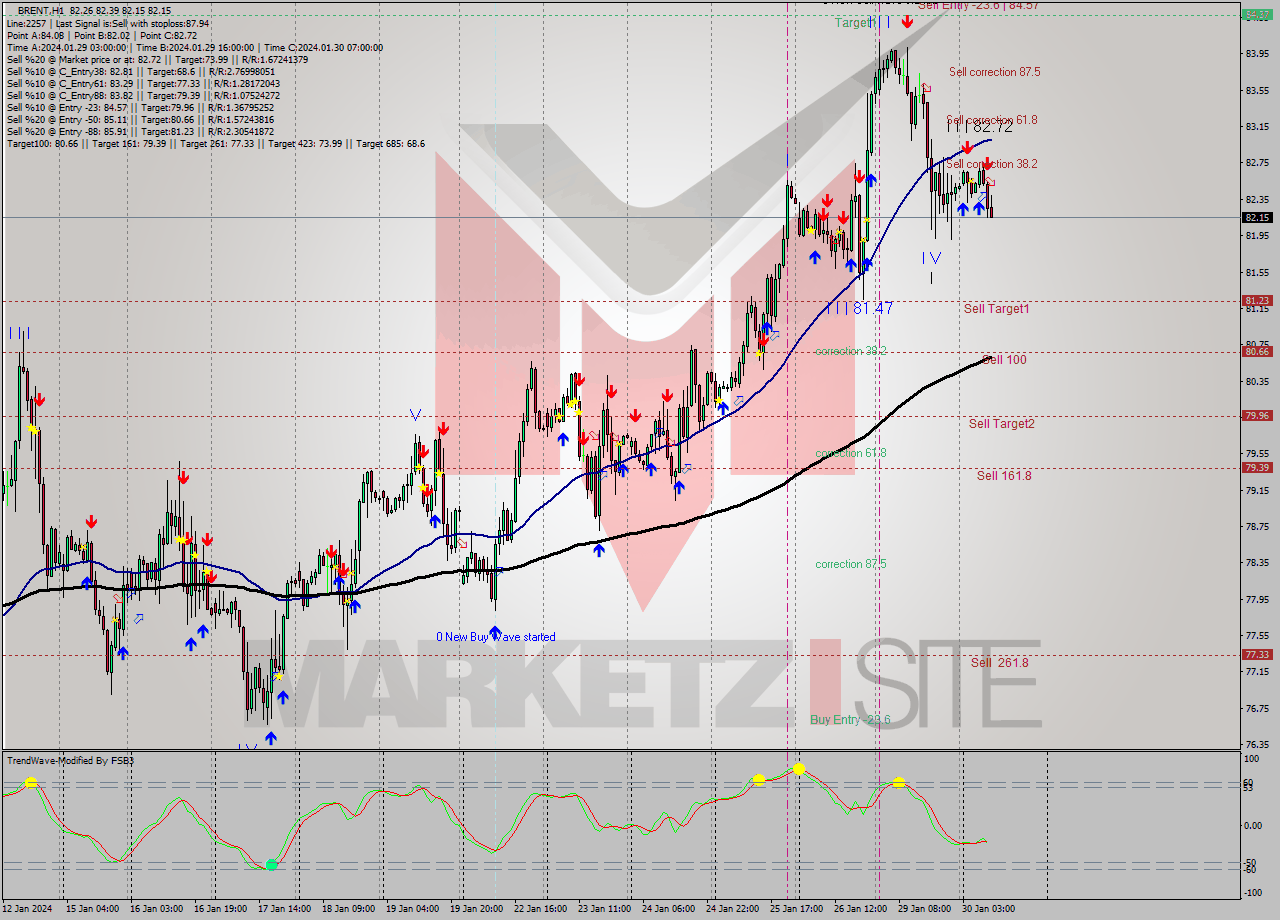
Task: Click the red 79.96 price axis tag
Action: 1257,415
